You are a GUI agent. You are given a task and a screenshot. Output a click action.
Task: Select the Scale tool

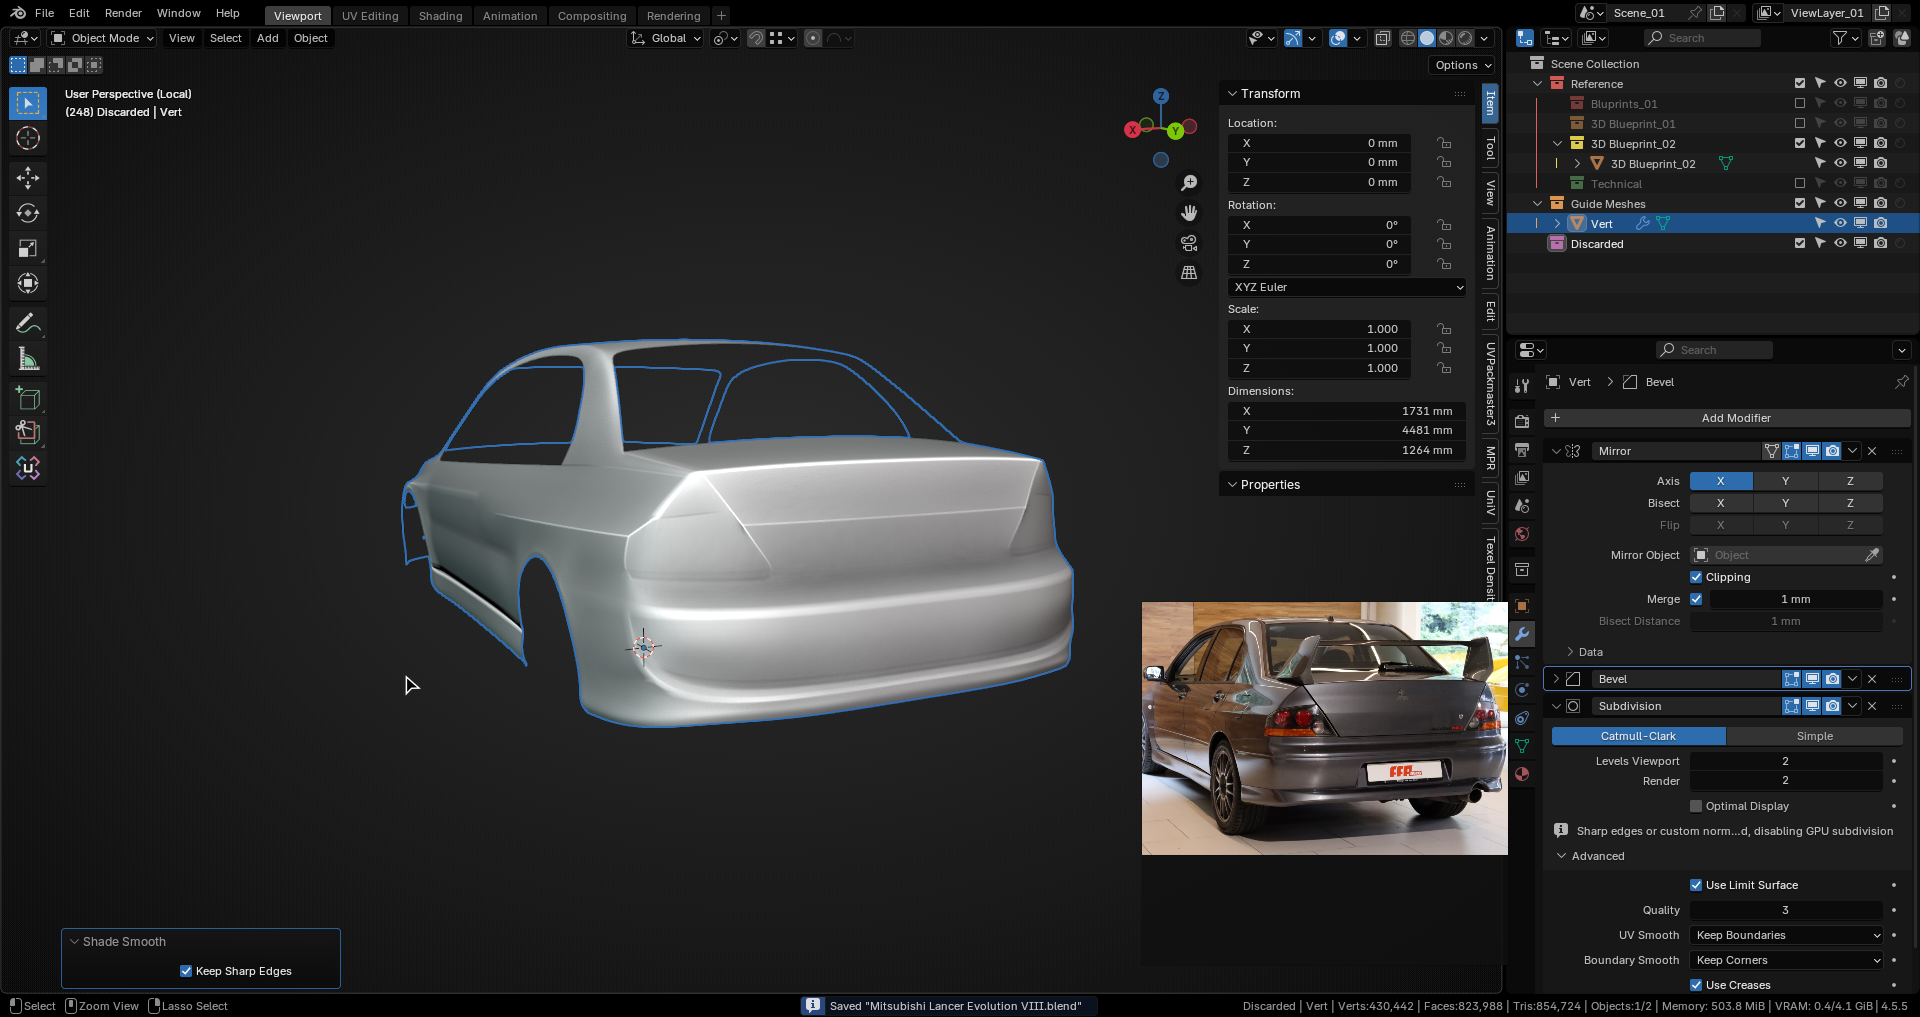tap(28, 248)
